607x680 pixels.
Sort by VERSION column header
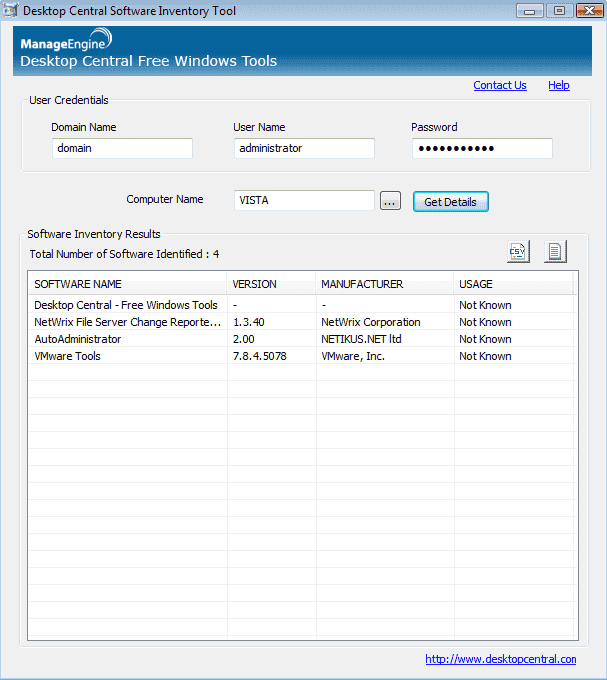tap(271, 284)
